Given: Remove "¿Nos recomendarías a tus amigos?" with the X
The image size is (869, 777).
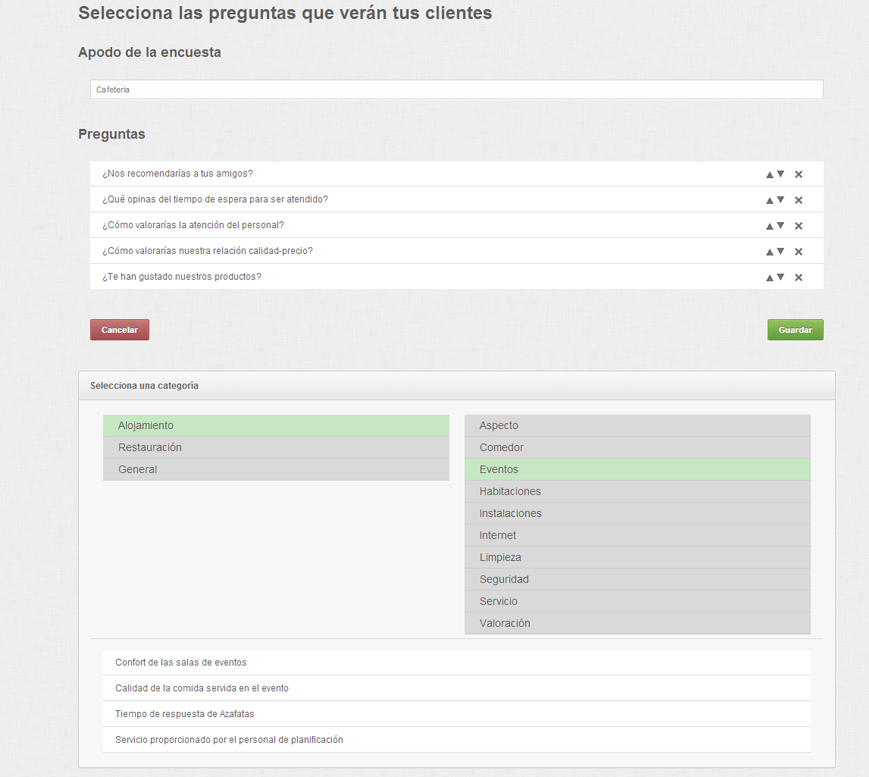Looking at the screenshot, I should pyautogui.click(x=798, y=173).
